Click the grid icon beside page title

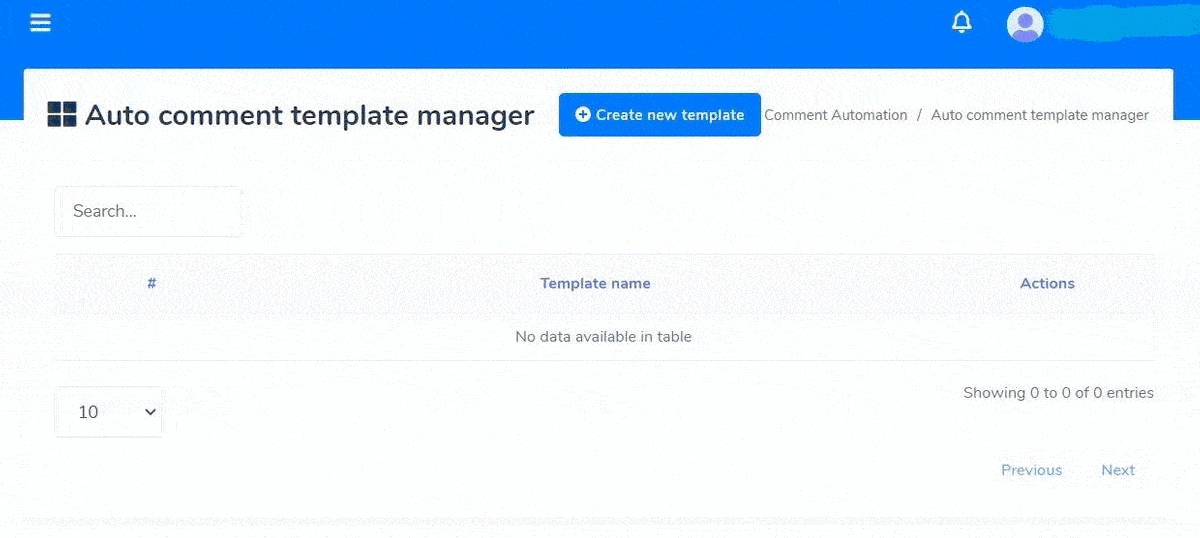point(62,115)
